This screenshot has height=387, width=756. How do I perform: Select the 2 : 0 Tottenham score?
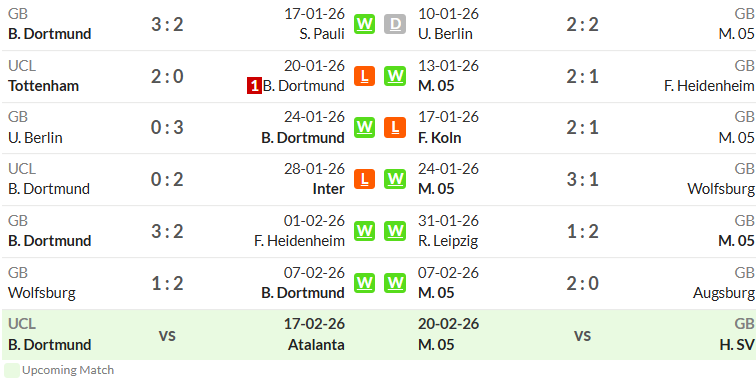(167, 76)
